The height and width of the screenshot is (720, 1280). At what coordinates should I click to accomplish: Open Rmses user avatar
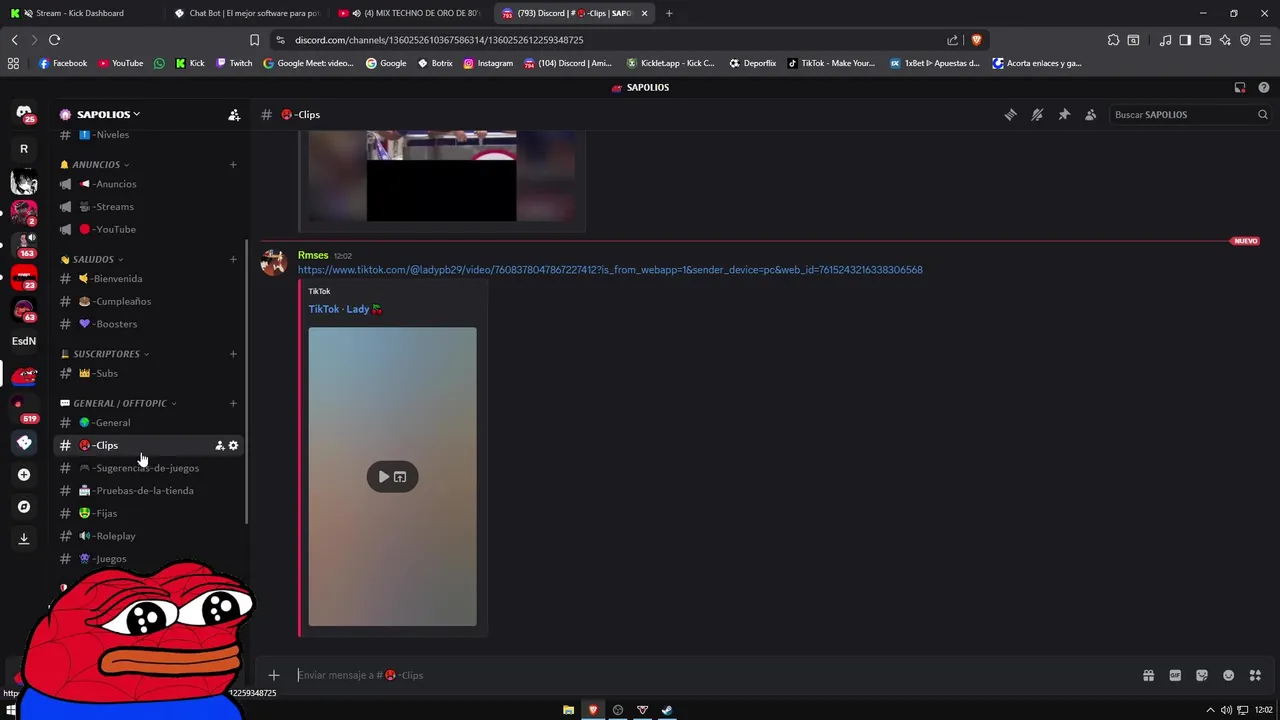click(273, 263)
